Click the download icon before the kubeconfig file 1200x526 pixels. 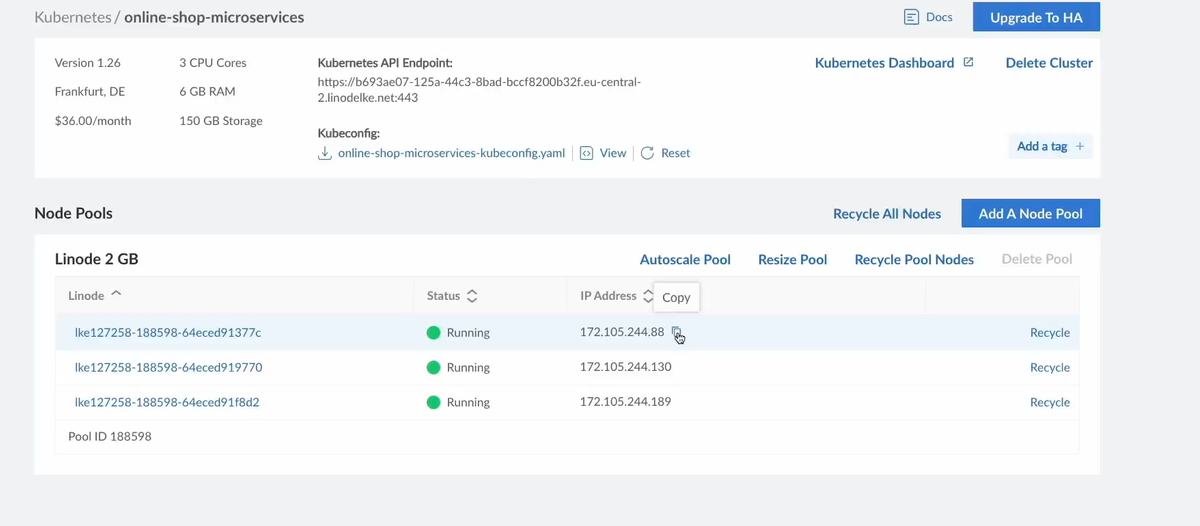click(324, 153)
